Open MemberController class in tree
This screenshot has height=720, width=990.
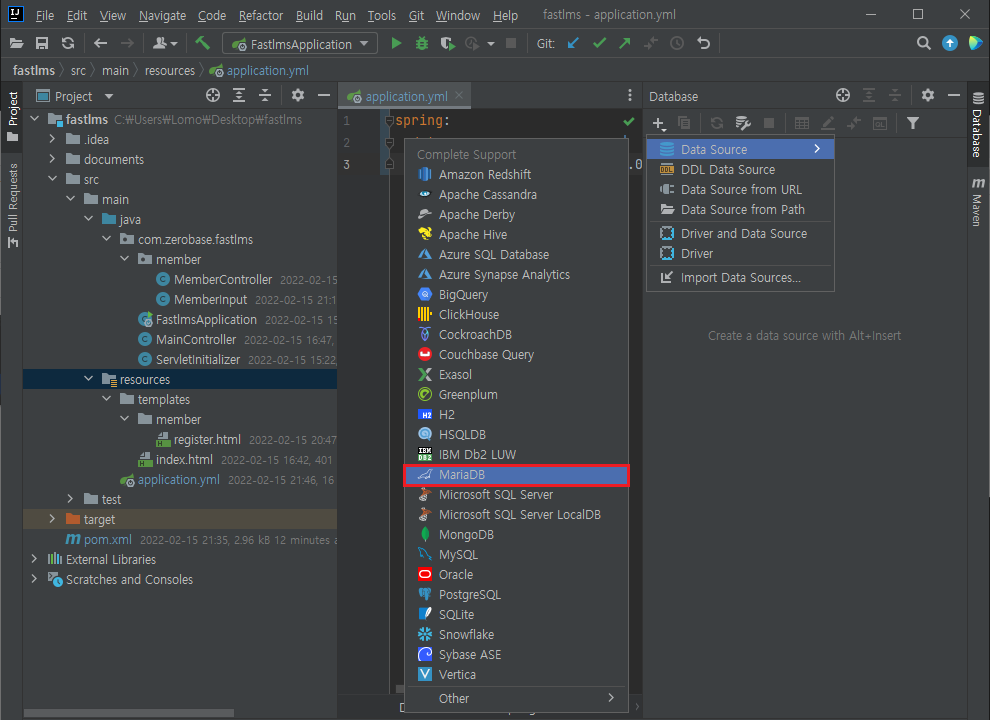pos(222,279)
